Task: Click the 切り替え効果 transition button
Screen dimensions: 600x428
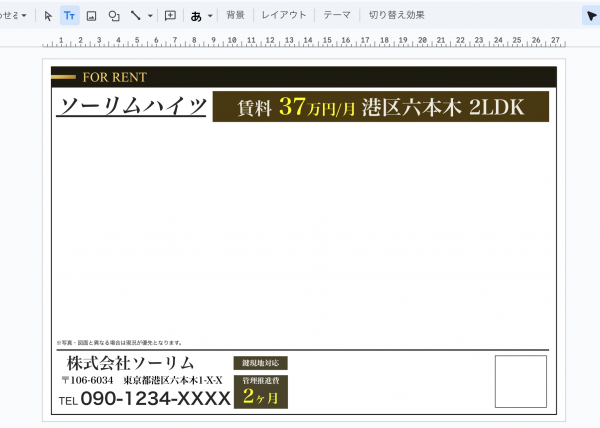Action: pos(396,16)
